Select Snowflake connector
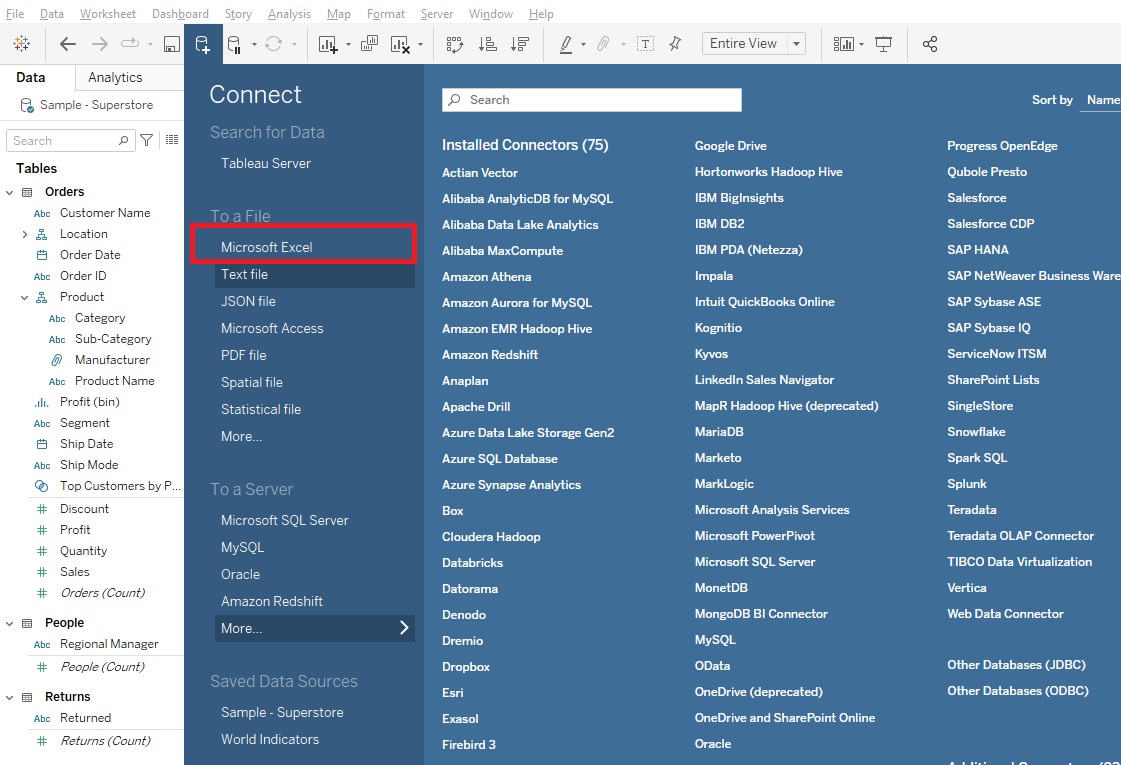 click(x=976, y=432)
